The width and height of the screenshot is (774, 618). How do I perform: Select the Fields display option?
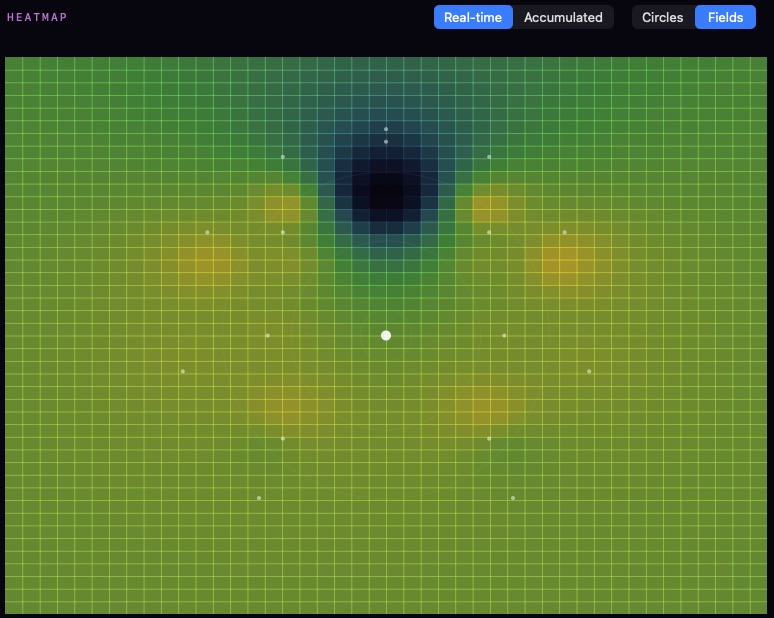pyautogui.click(x=725, y=17)
